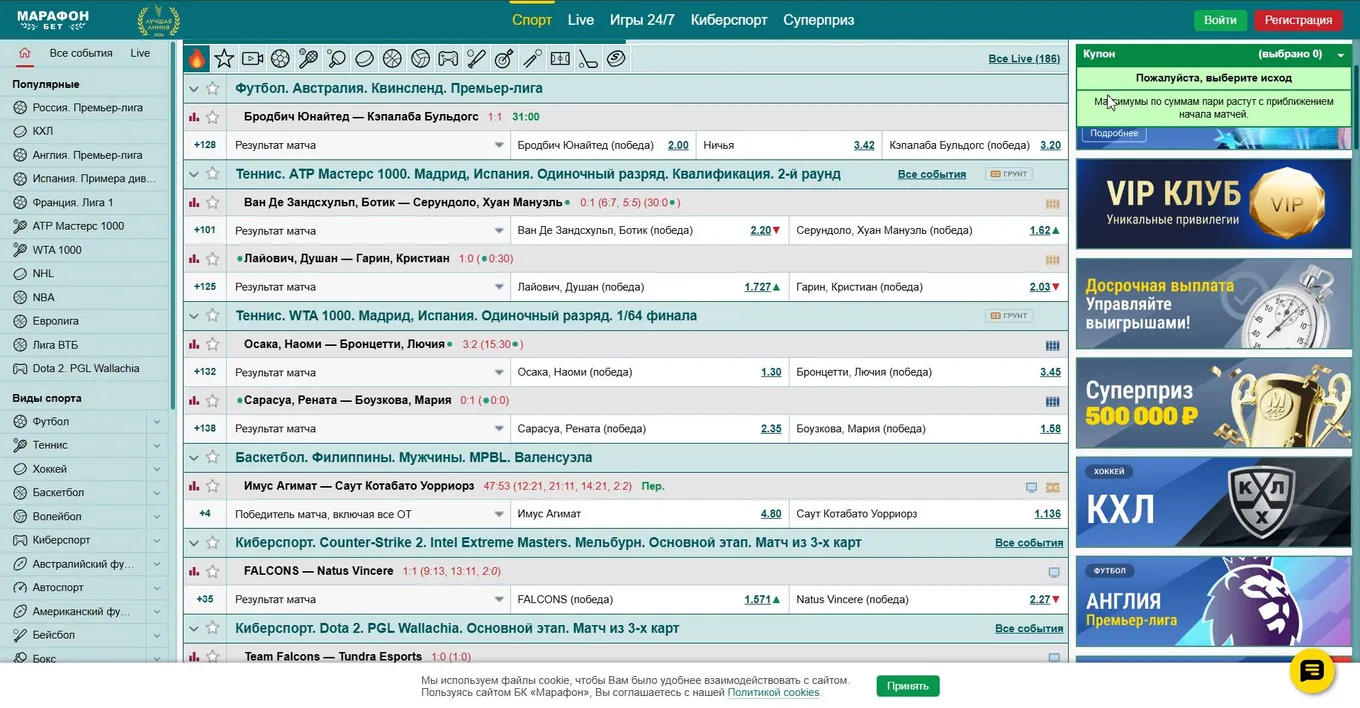
Task: Filter live events by football icon
Action: point(281,59)
